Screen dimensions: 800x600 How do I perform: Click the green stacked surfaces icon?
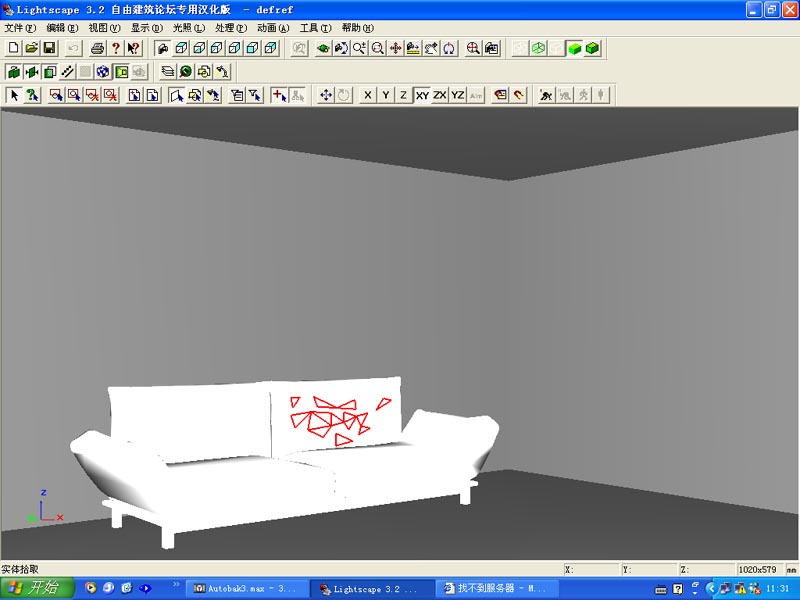pos(49,71)
